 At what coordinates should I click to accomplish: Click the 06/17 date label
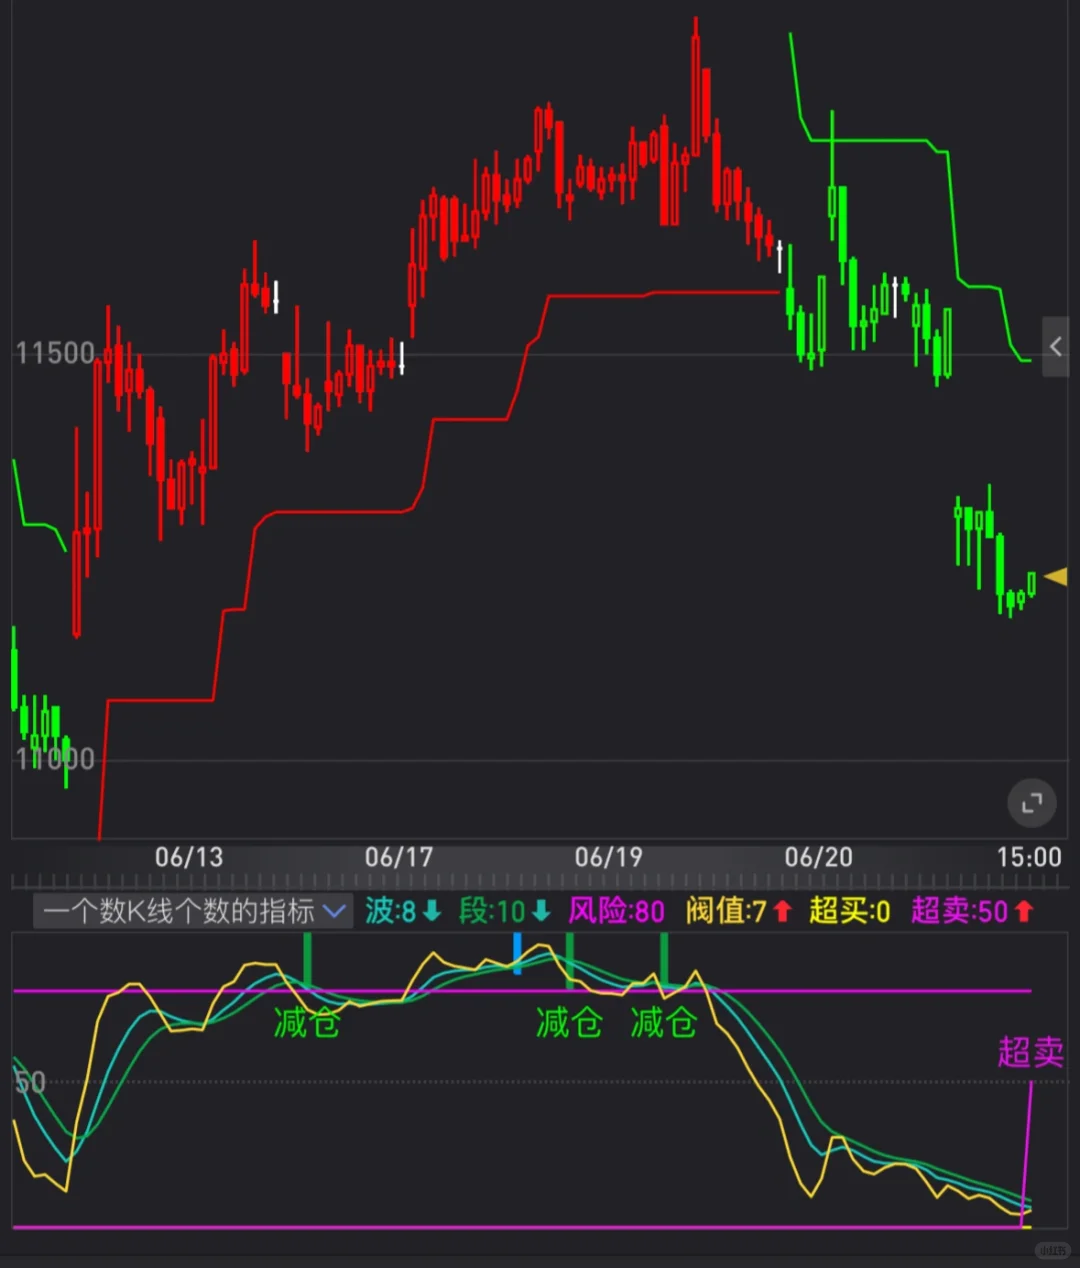(399, 857)
